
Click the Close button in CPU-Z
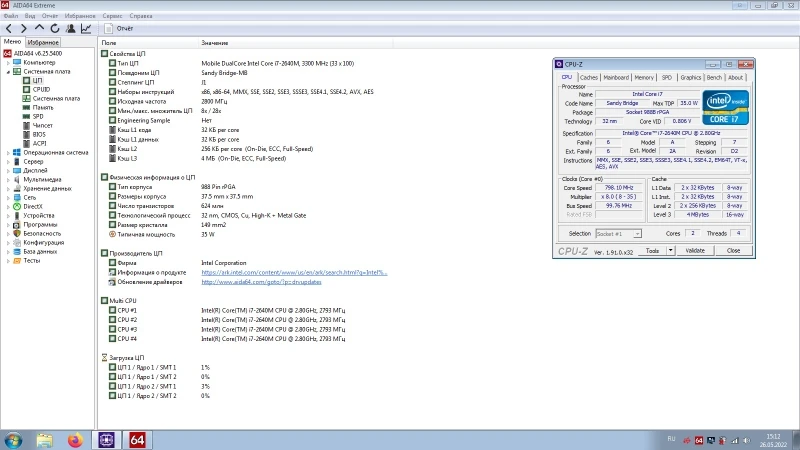(x=733, y=251)
